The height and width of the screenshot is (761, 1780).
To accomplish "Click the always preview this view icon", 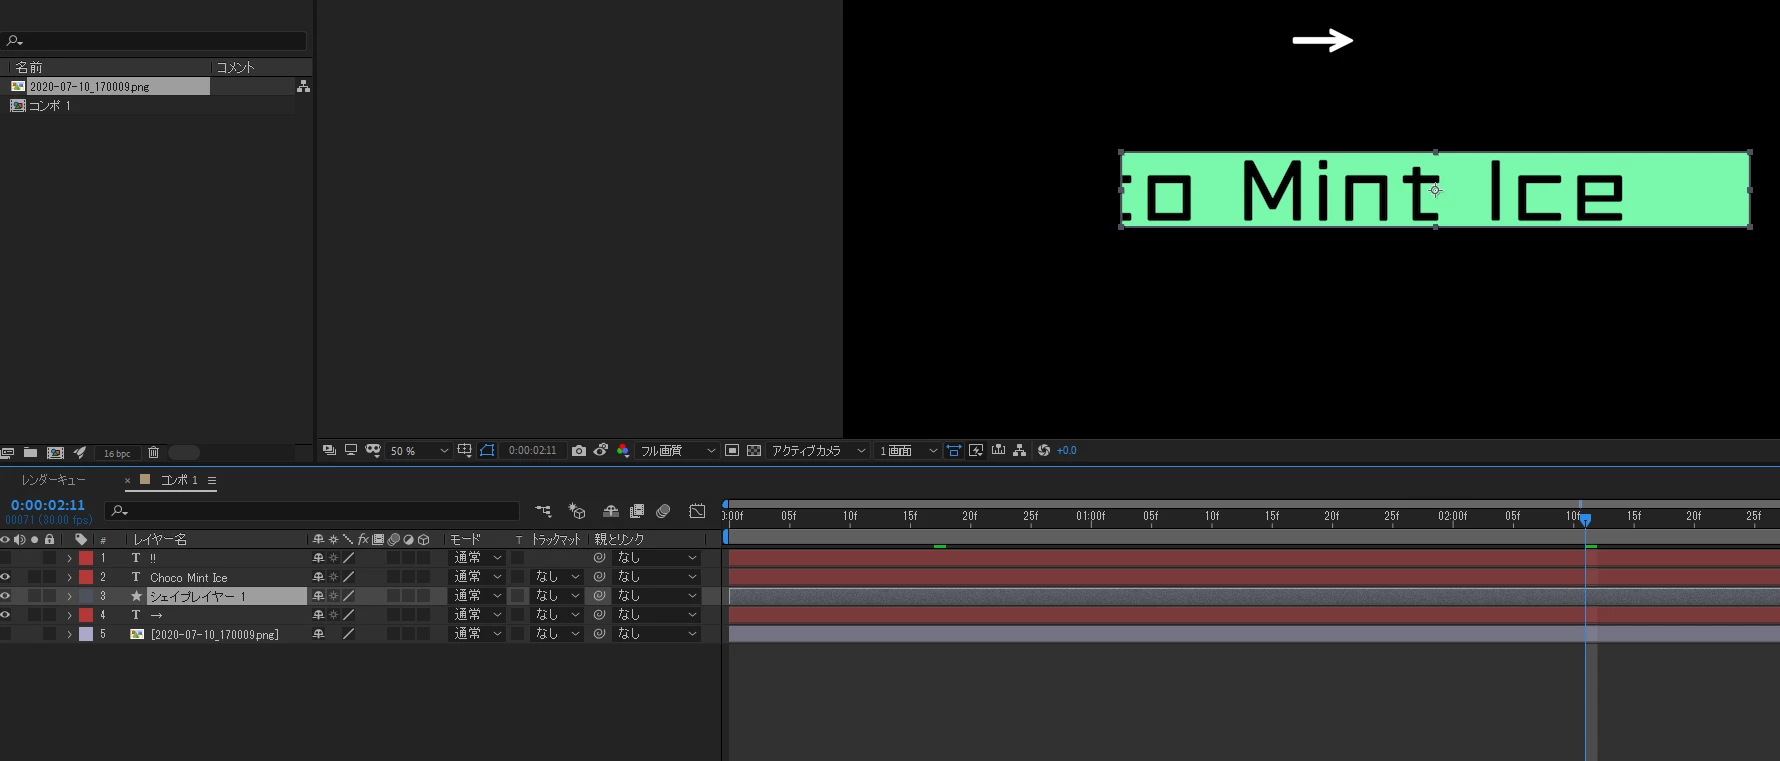I will pyautogui.click(x=329, y=451).
